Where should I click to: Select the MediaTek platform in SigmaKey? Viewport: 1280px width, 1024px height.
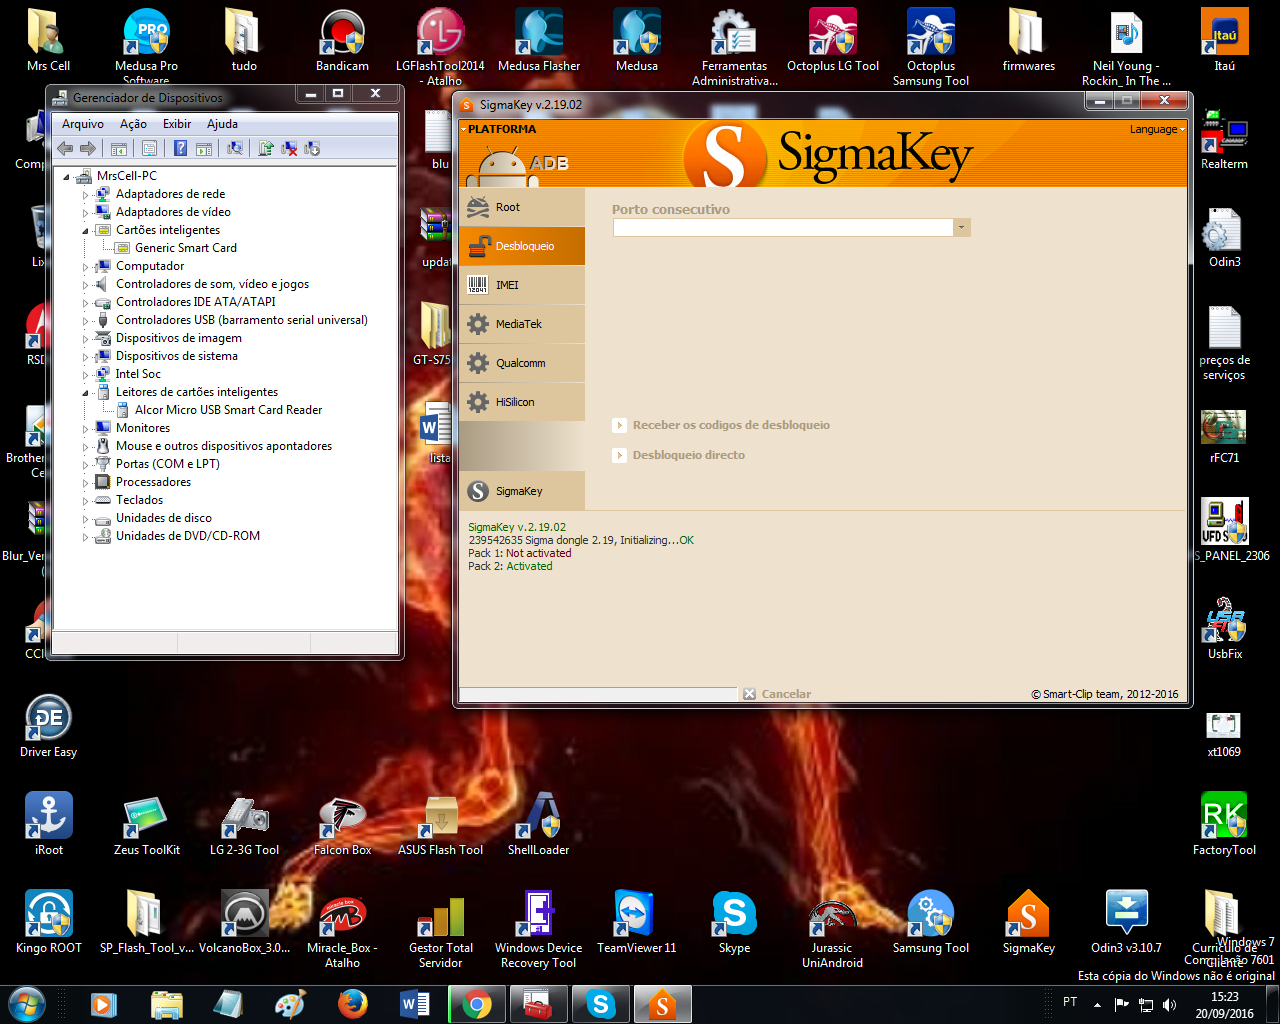[522, 324]
